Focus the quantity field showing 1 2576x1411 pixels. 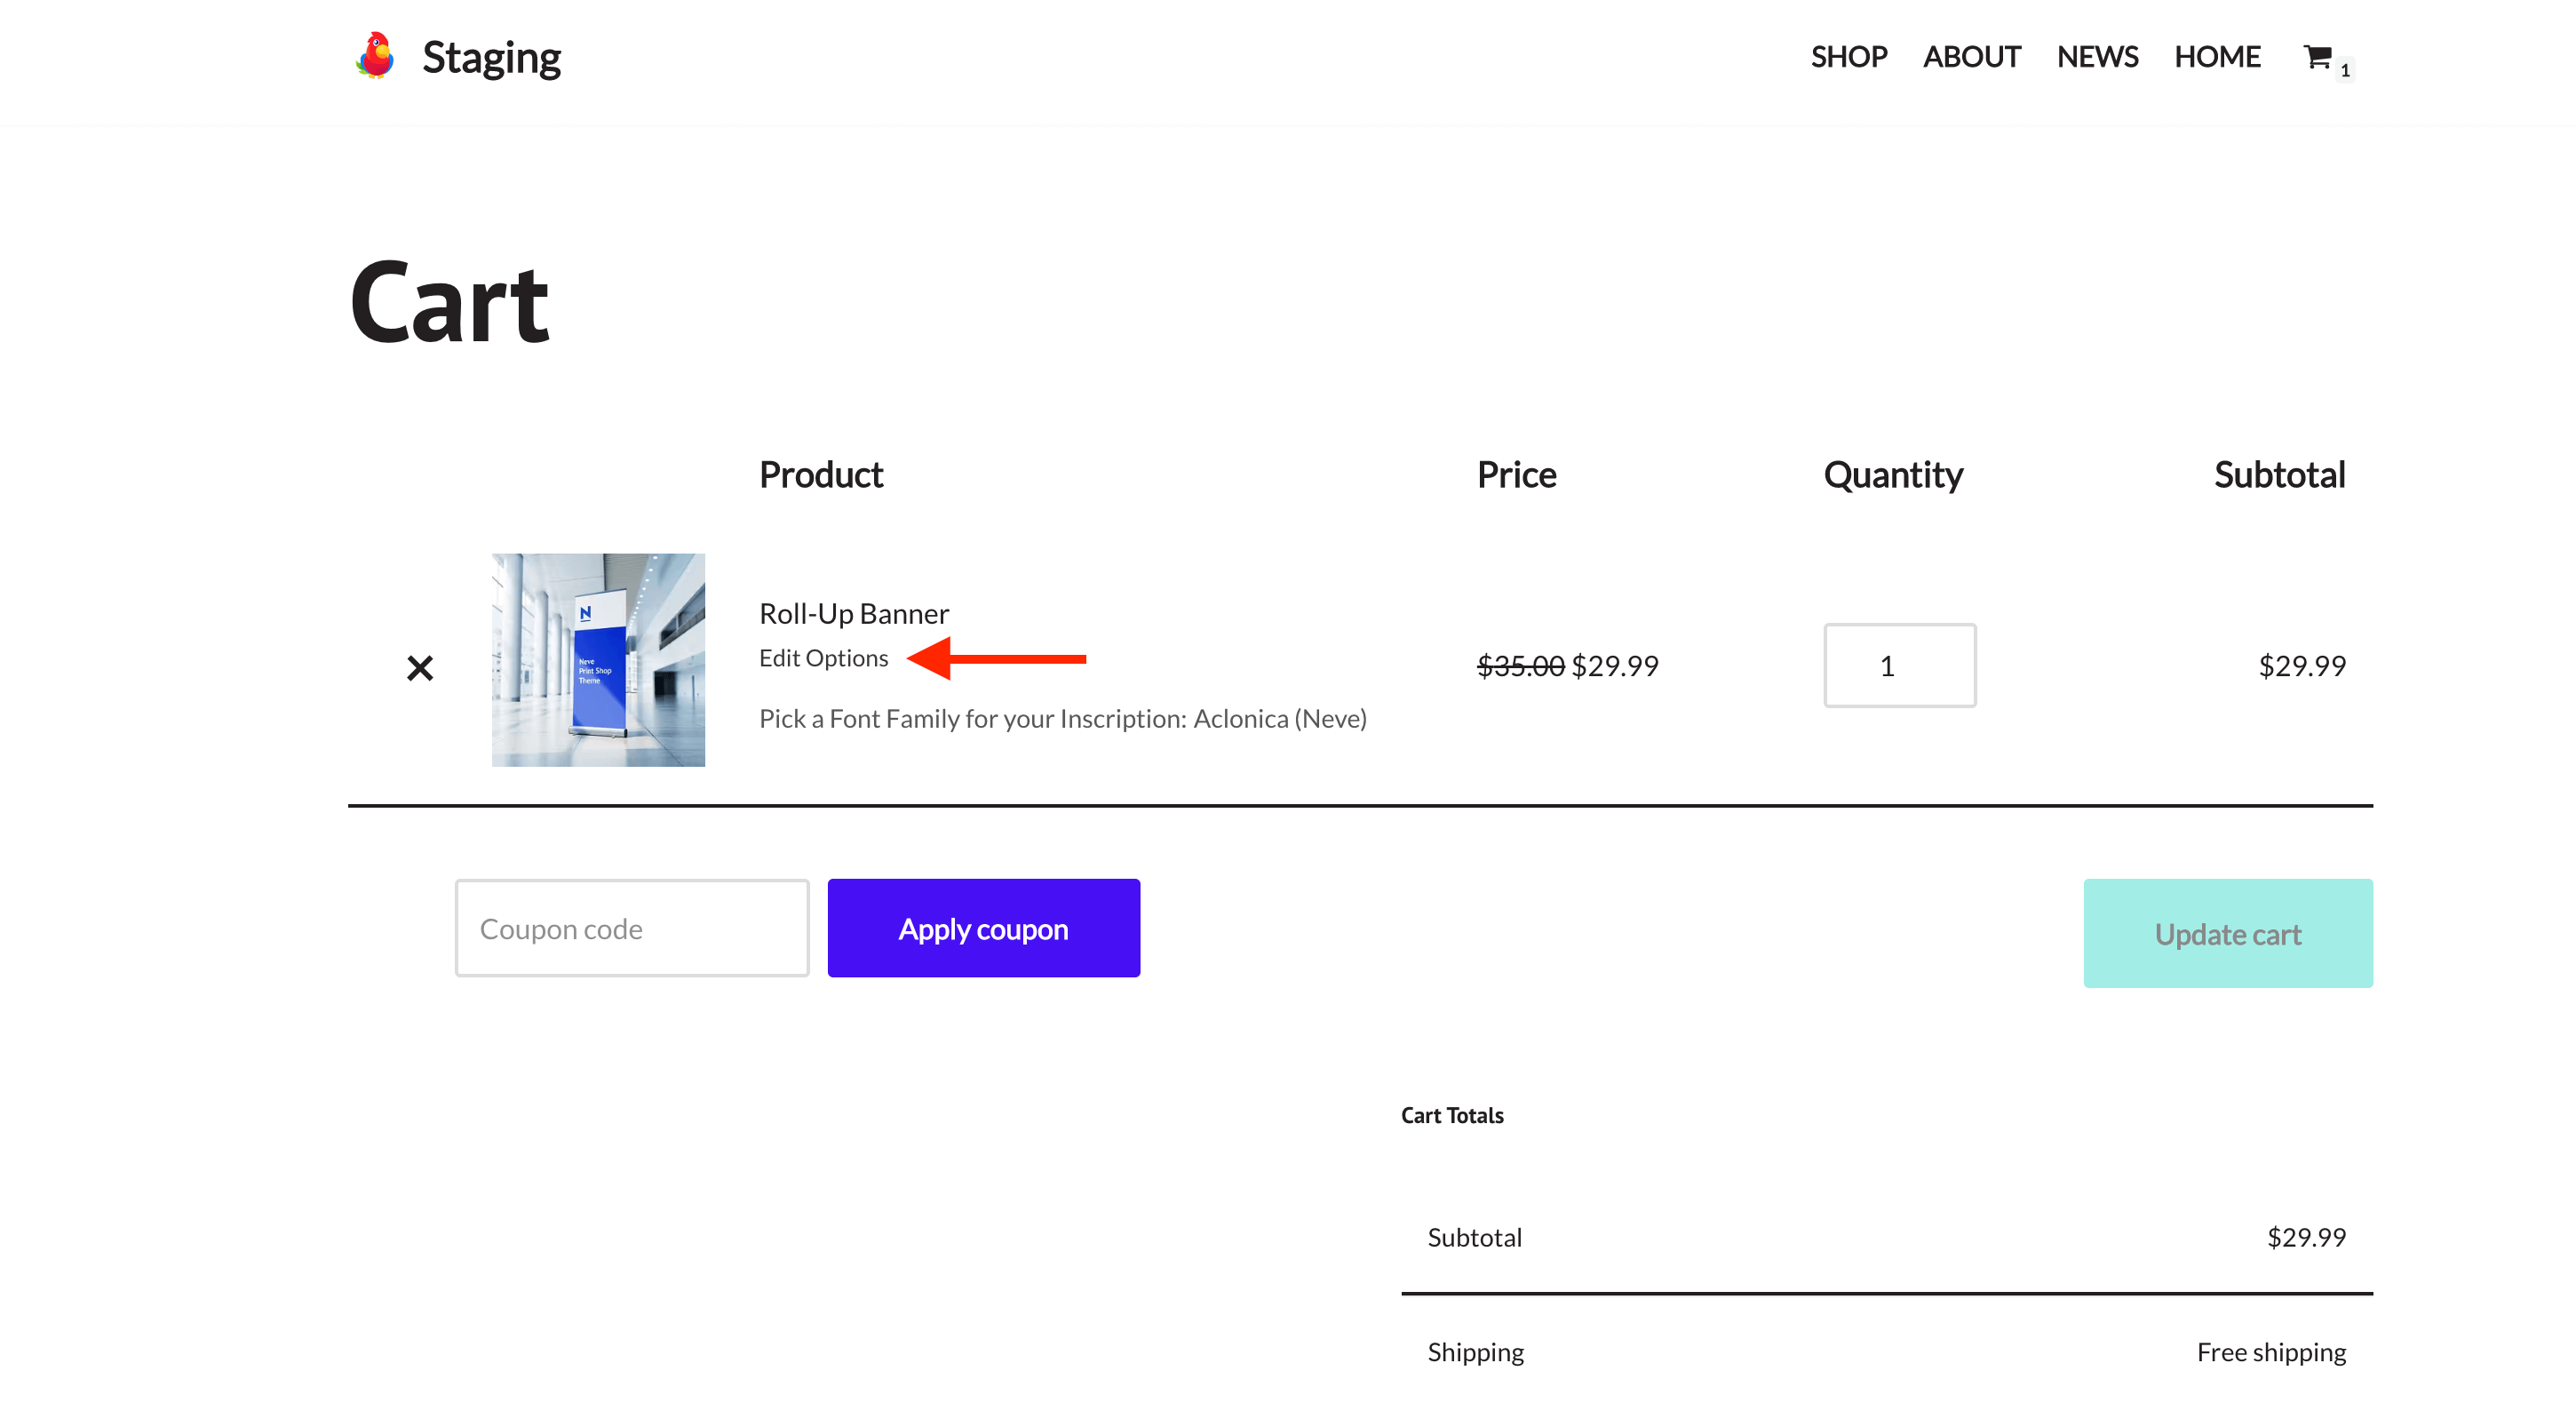tap(1899, 666)
